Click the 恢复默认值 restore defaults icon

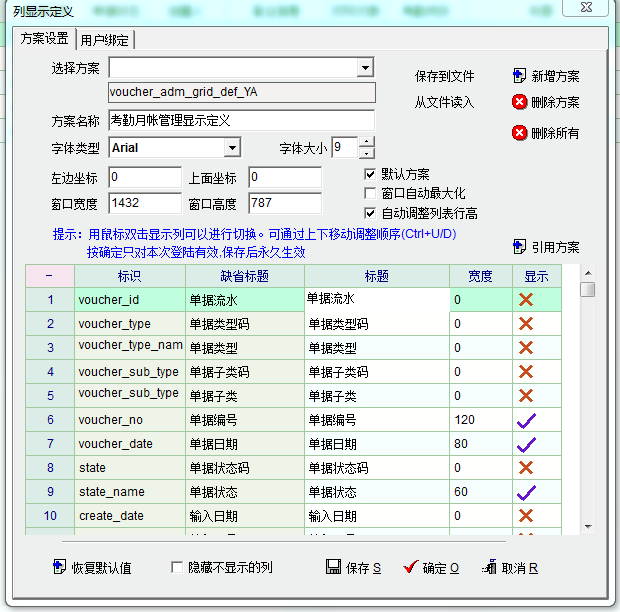pyautogui.click(x=58, y=567)
